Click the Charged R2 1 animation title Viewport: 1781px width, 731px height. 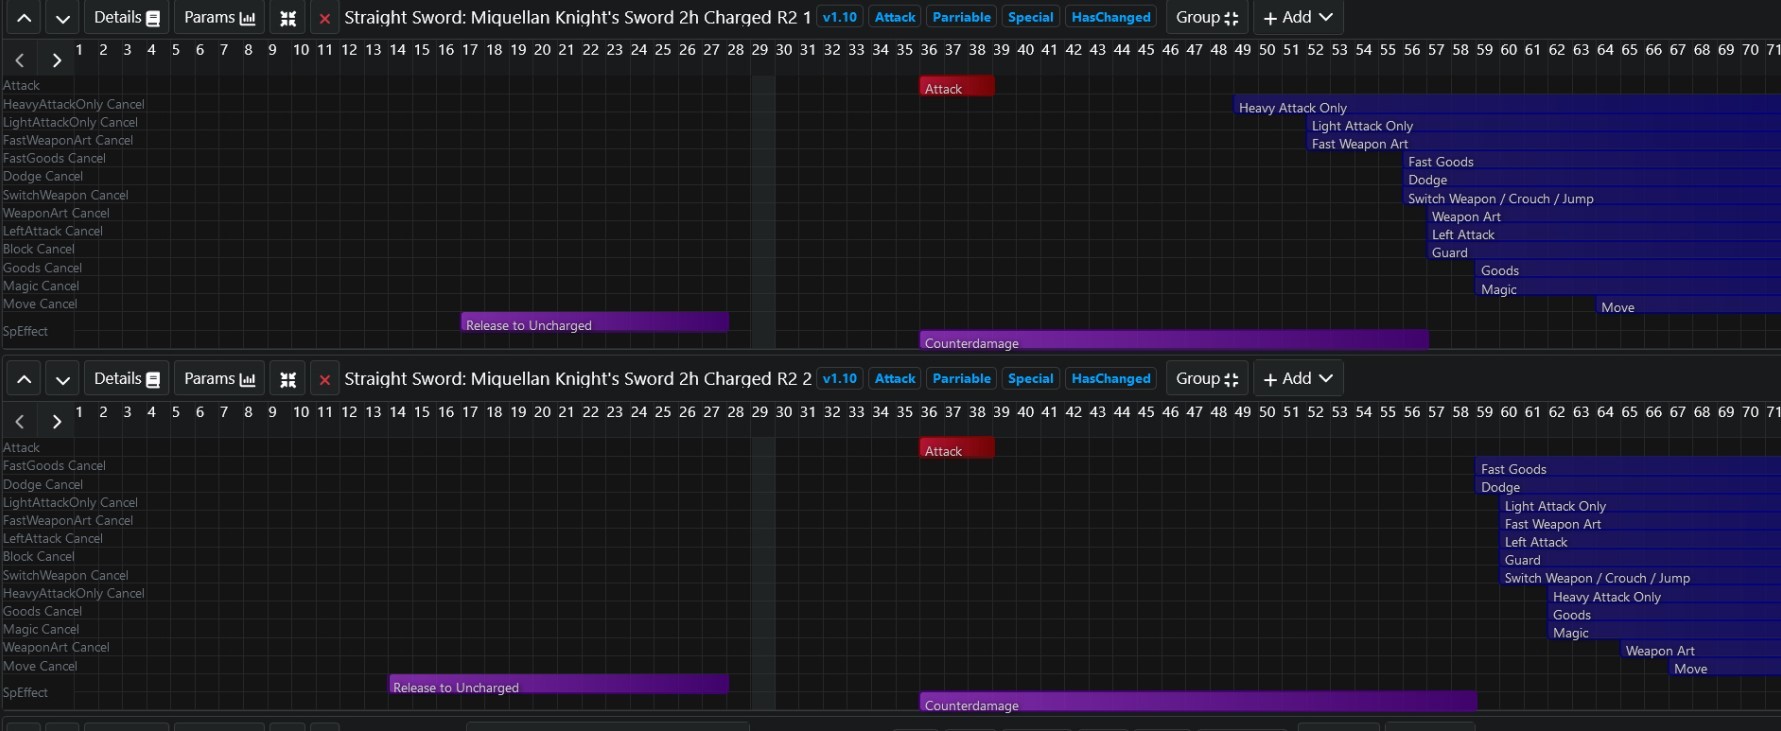click(x=578, y=17)
